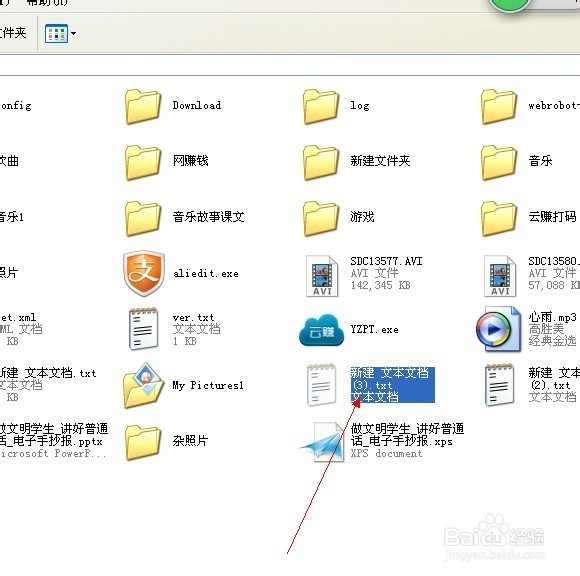This screenshot has height=576, width=580.
Task: Open the My Pictures1 folder icon
Action: tap(144, 385)
